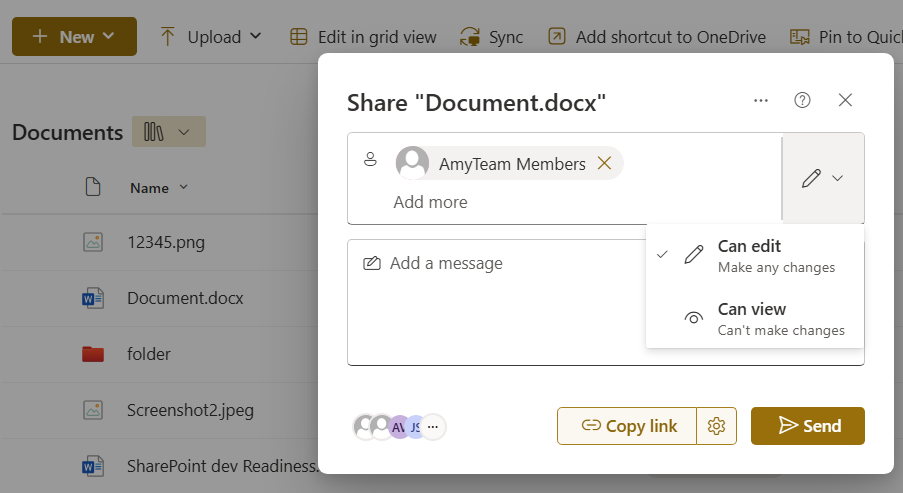Sort by the Name column header
Image resolution: width=903 pixels, height=493 pixels.
click(159, 188)
